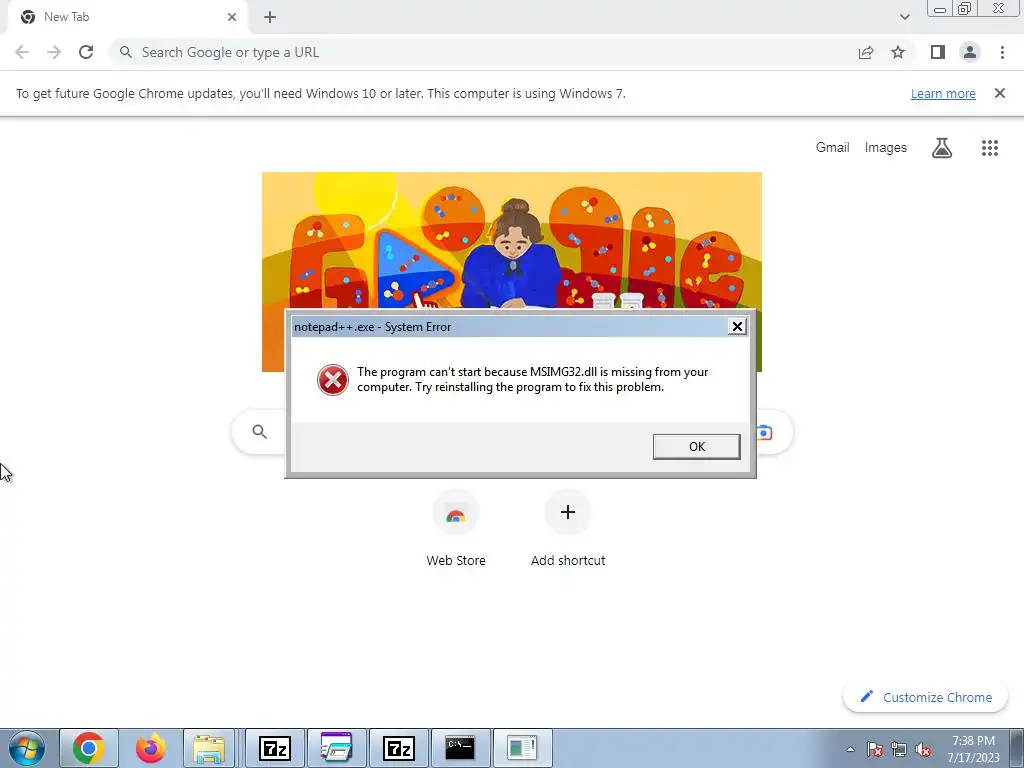Open a new tab with the plus button
The image size is (1024, 768).
pos(270,17)
